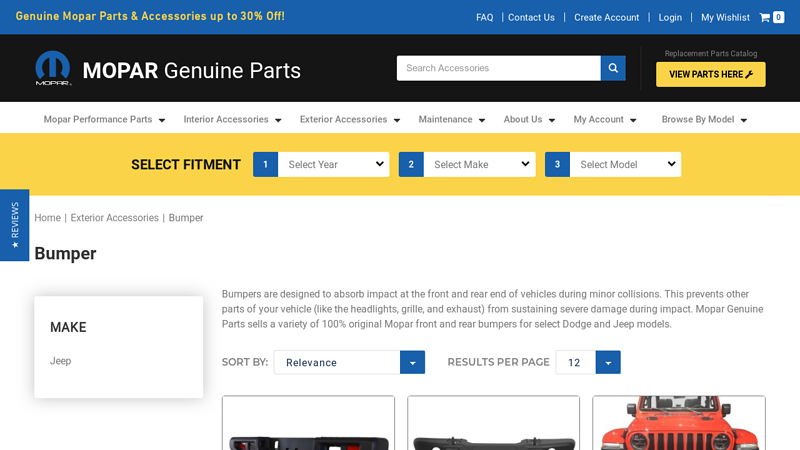This screenshot has width=800, height=450.
Task: Open the Interior Accessories menu
Action: coord(232,119)
